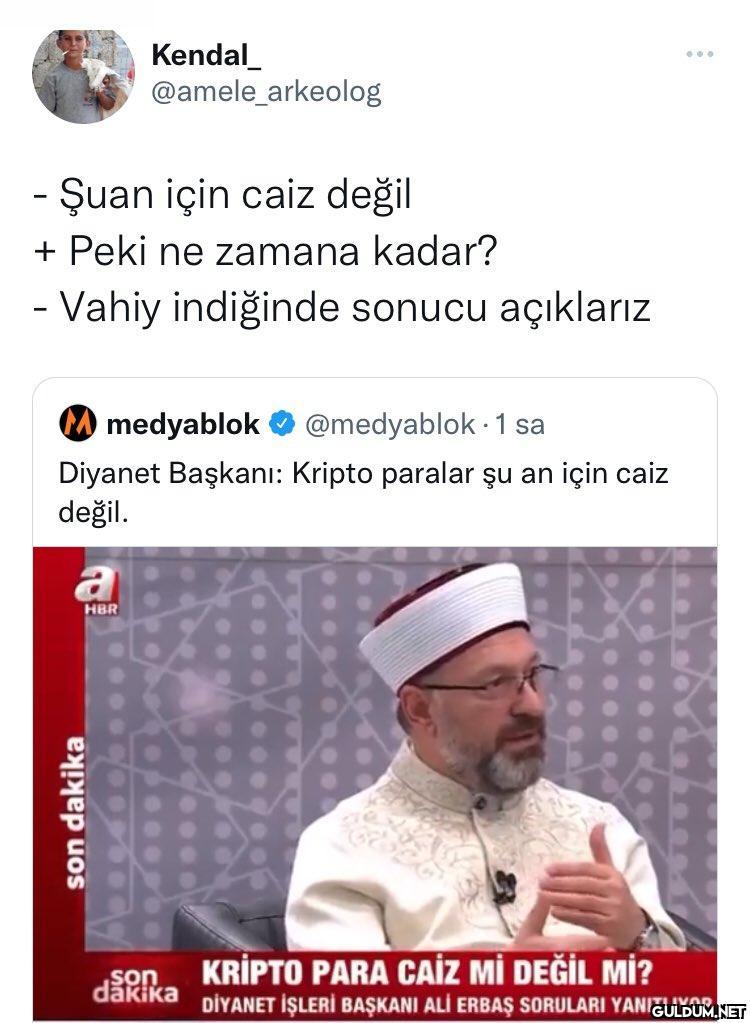Select the tweet text Şuan için caiz değil
Viewport: 750px width, 1023px height.
coord(222,194)
